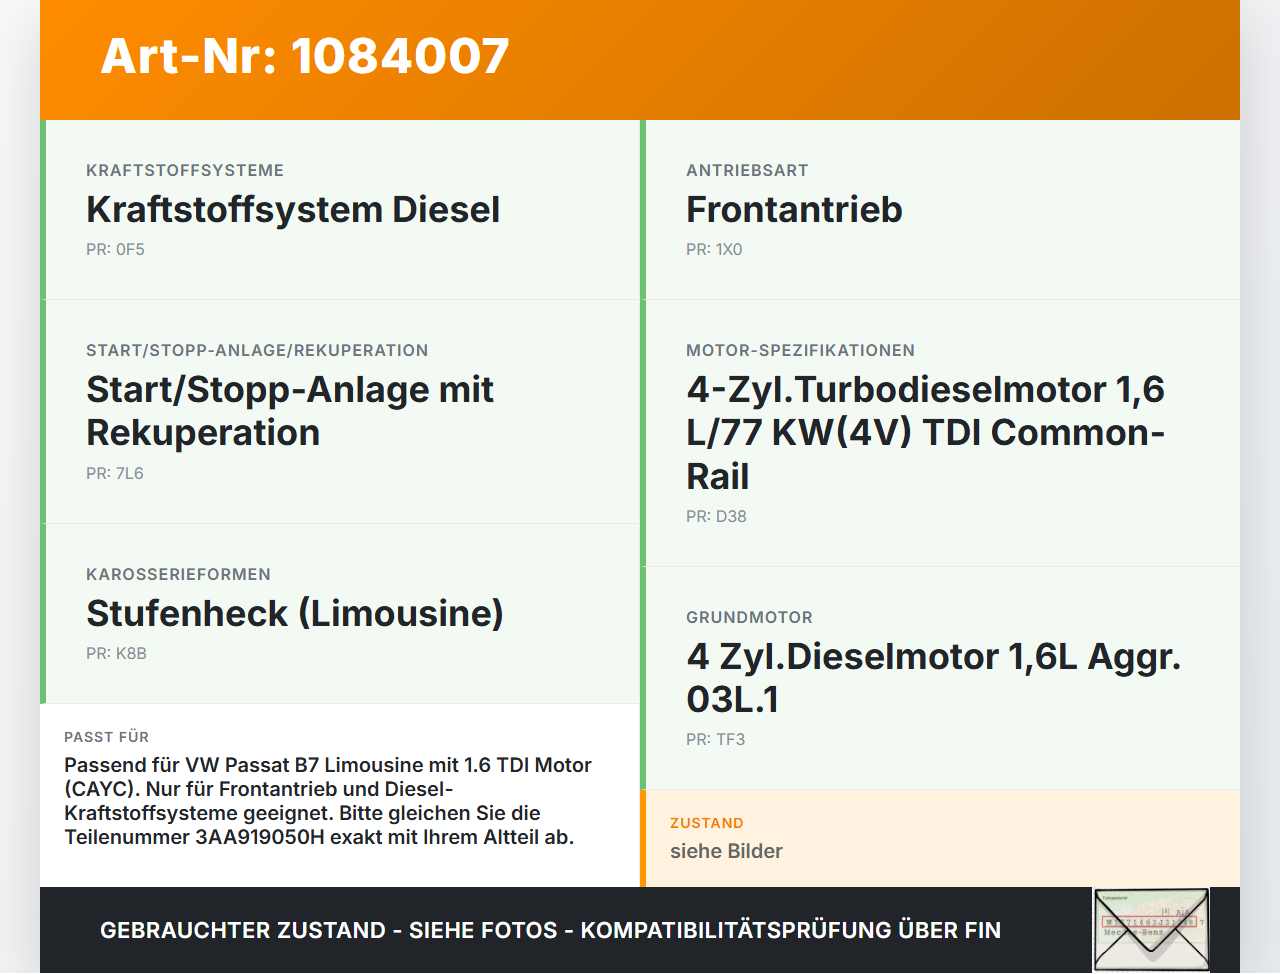Image resolution: width=1280 pixels, height=974 pixels.
Task: Select the PR: 7L6 code
Action: point(115,473)
